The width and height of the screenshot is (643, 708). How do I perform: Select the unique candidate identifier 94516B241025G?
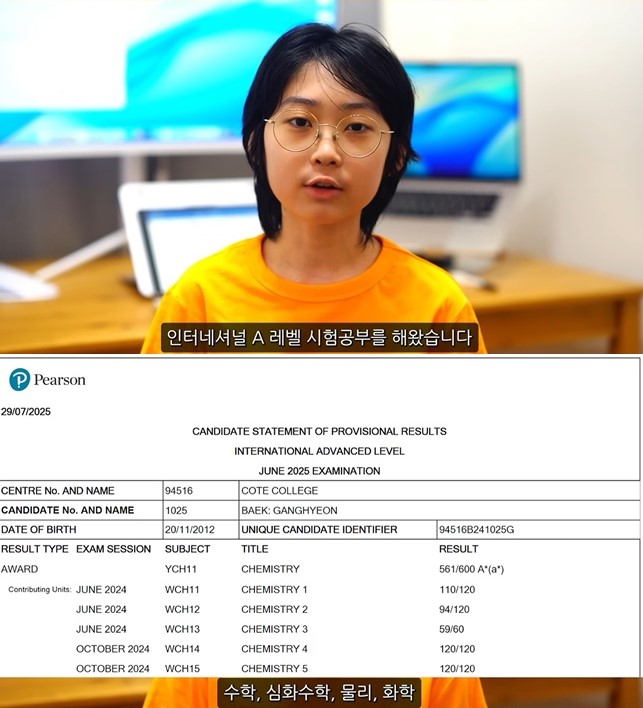(476, 529)
